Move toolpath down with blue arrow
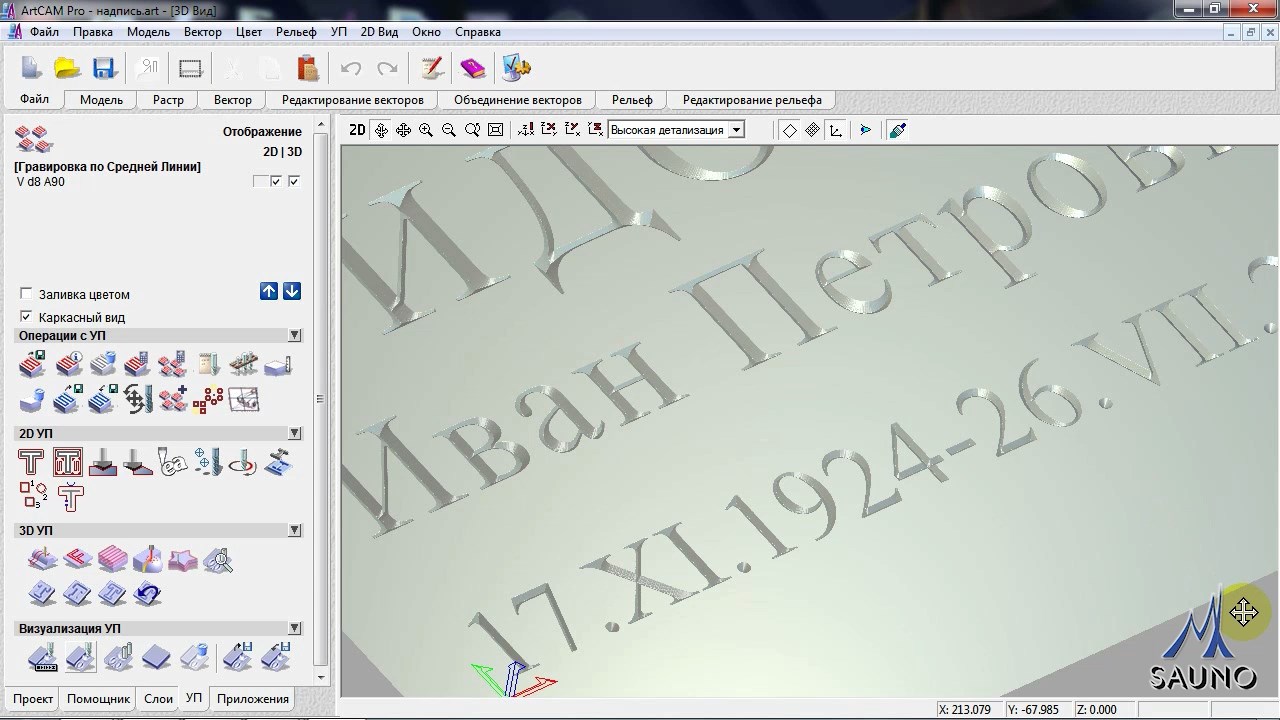 click(292, 291)
